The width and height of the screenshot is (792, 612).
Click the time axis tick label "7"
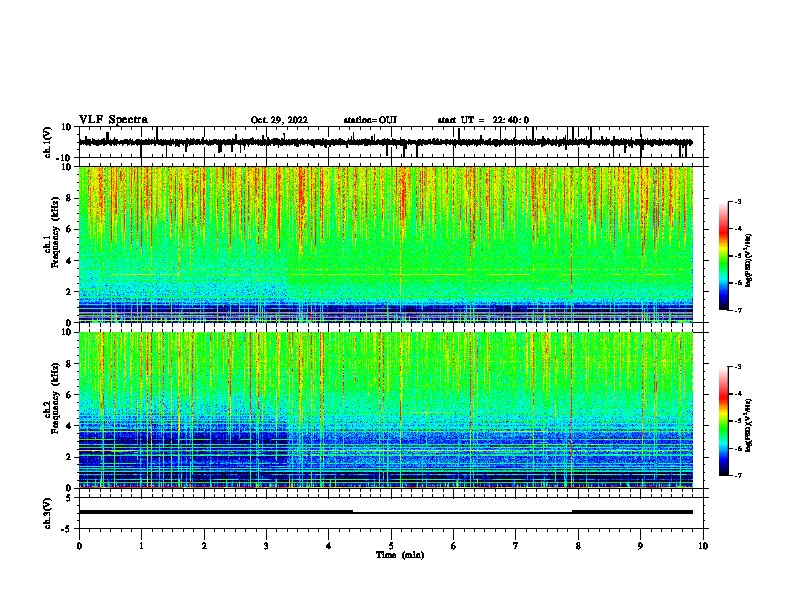pyautogui.click(x=516, y=546)
